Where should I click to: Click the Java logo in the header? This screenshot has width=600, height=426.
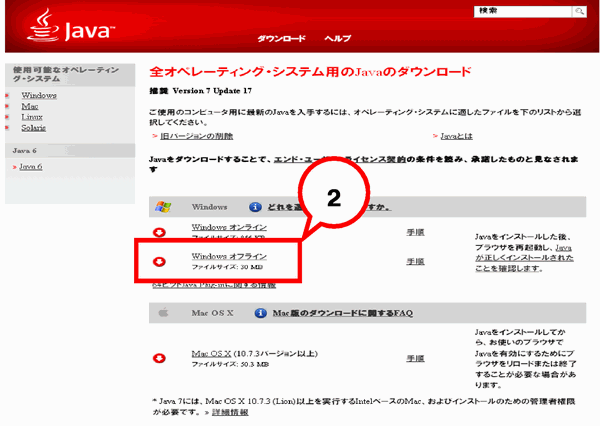pyautogui.click(x=71, y=26)
